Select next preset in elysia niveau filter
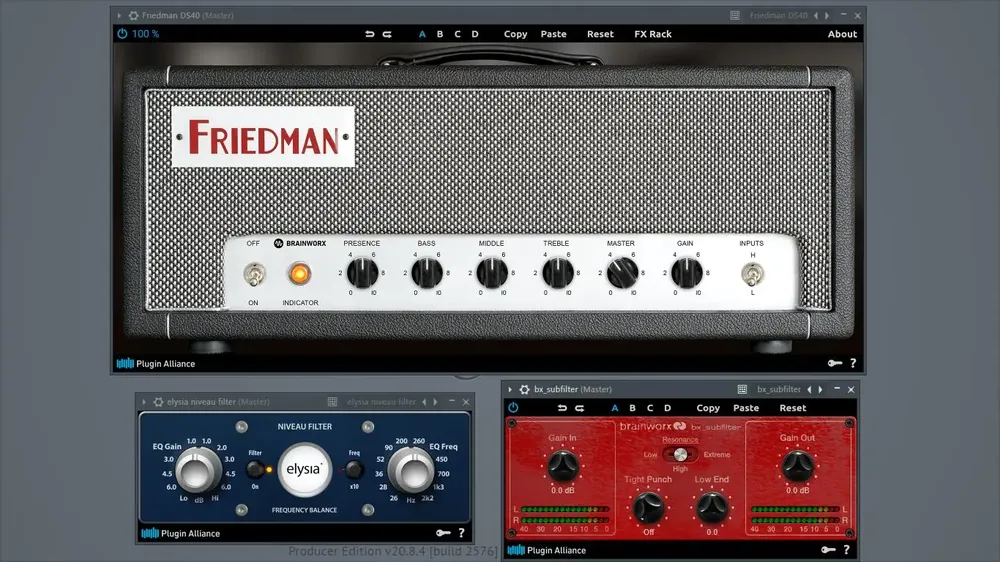 [x=436, y=402]
